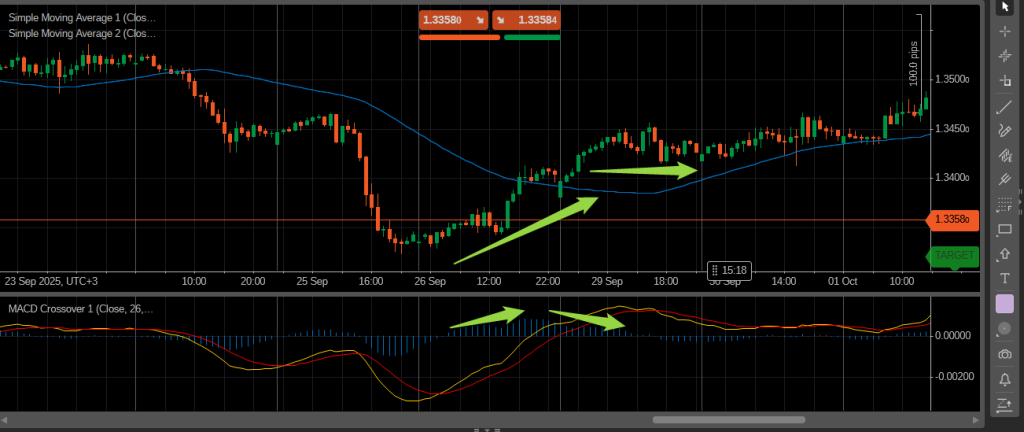Click the buy button showing 1.33584
Image resolution: width=1024 pixels, height=432 pixels.
click(525, 19)
